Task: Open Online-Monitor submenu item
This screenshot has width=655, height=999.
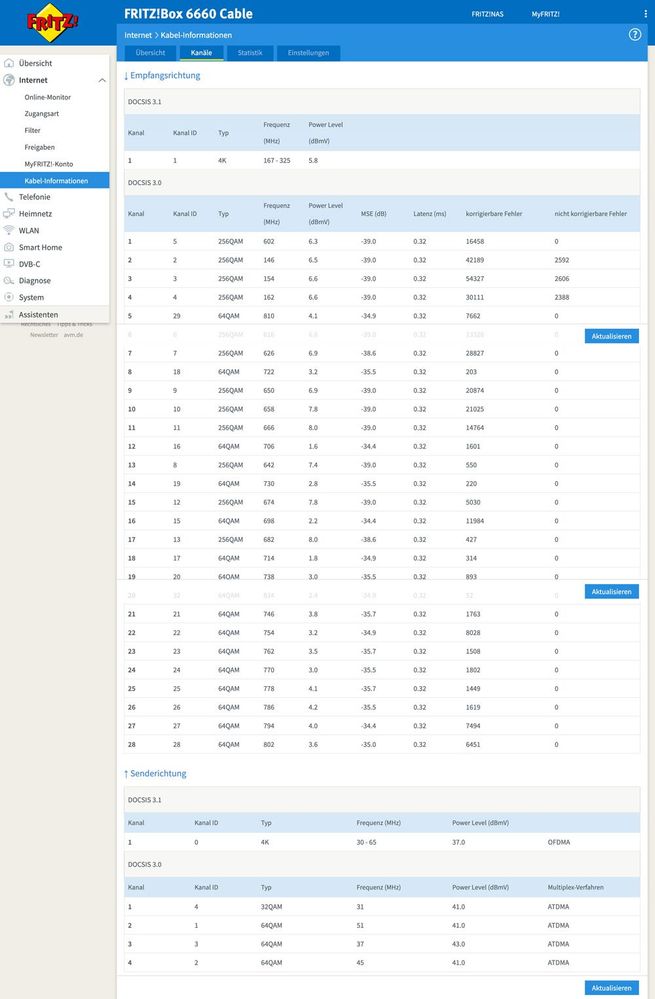Action: click(x=48, y=97)
